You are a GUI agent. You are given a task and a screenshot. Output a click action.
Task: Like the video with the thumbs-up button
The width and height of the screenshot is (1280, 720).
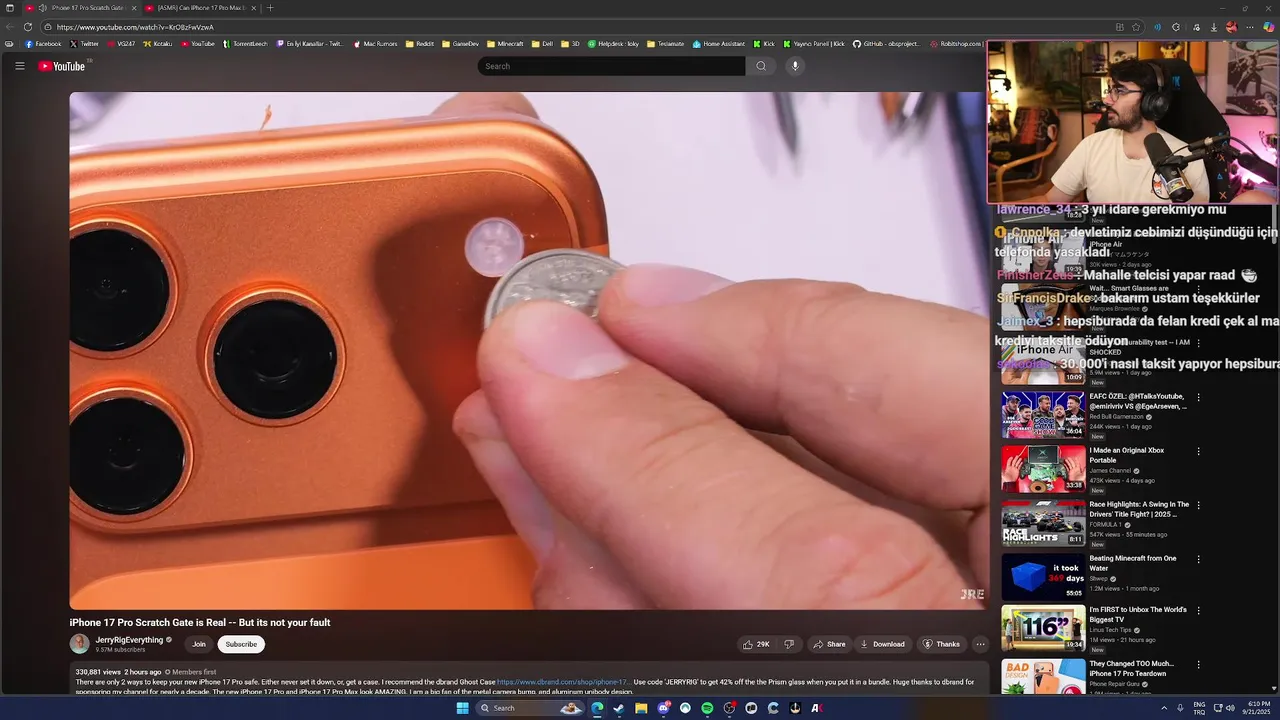[756, 644]
